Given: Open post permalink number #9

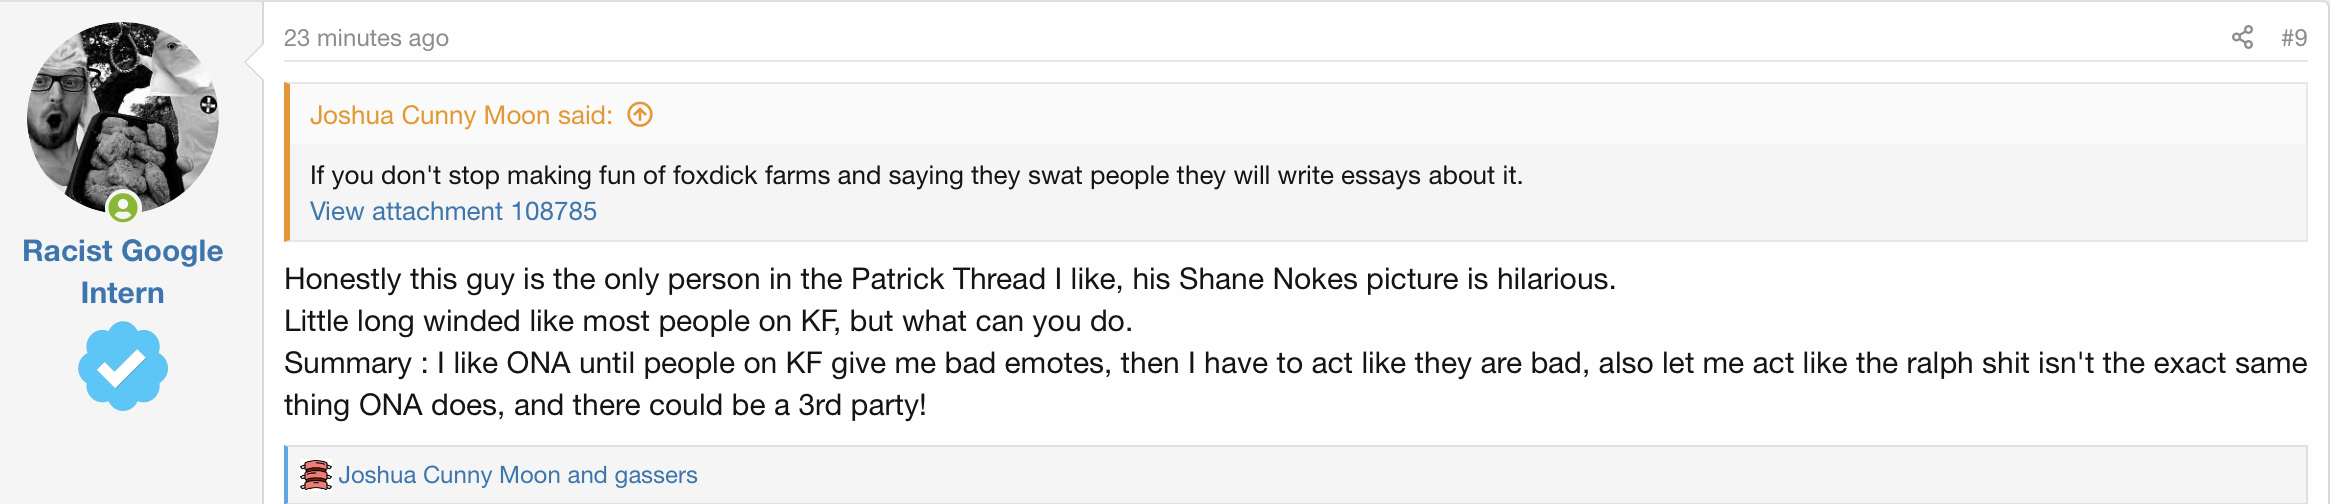Looking at the screenshot, I should [x=2294, y=38].
